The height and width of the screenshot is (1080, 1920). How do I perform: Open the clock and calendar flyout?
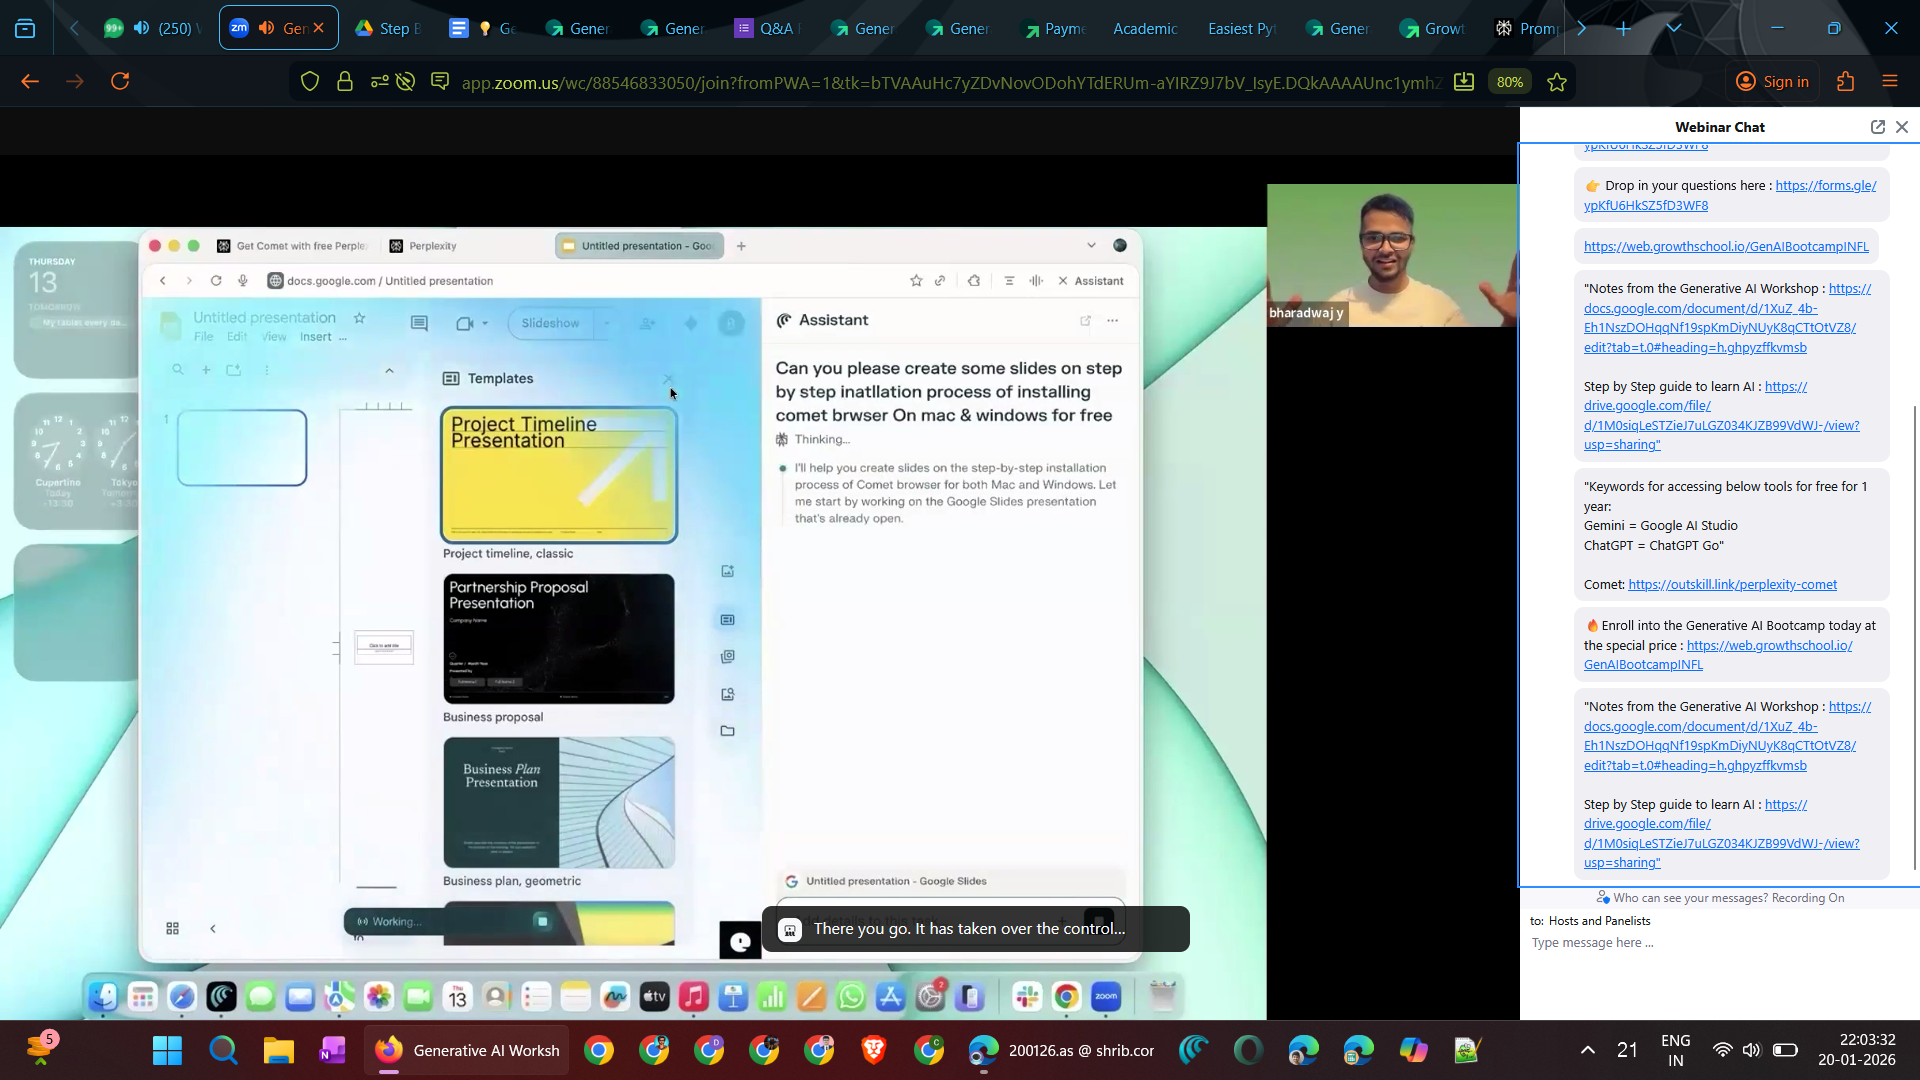point(1856,1051)
